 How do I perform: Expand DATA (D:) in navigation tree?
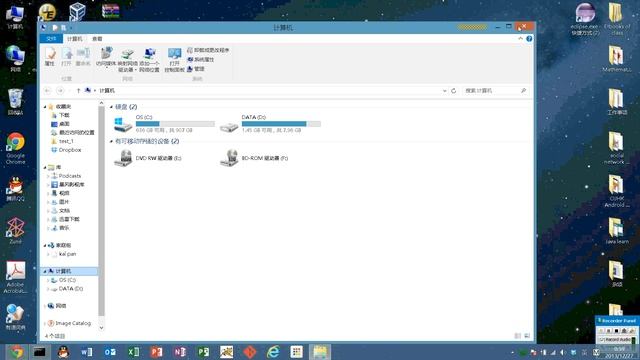tap(48, 289)
